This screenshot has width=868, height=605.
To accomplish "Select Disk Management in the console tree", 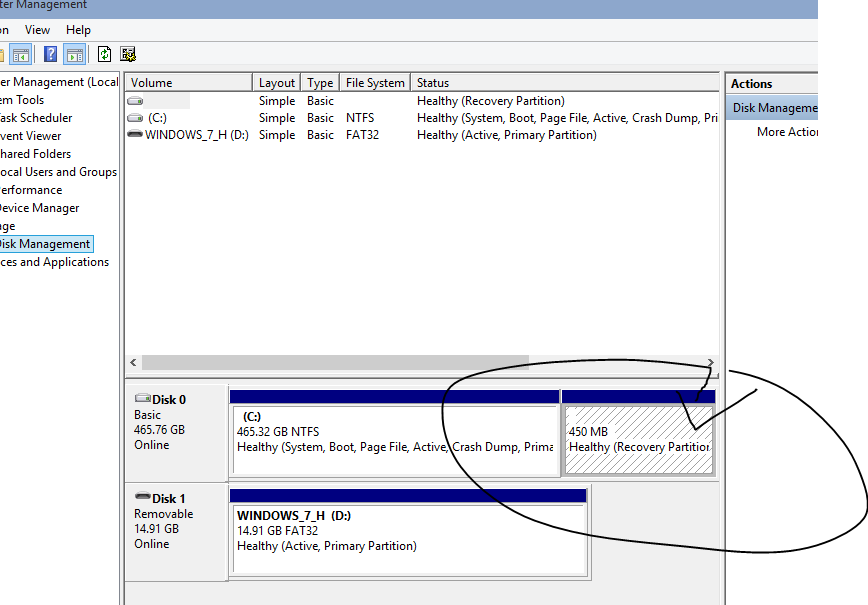I will click(x=45, y=244).
